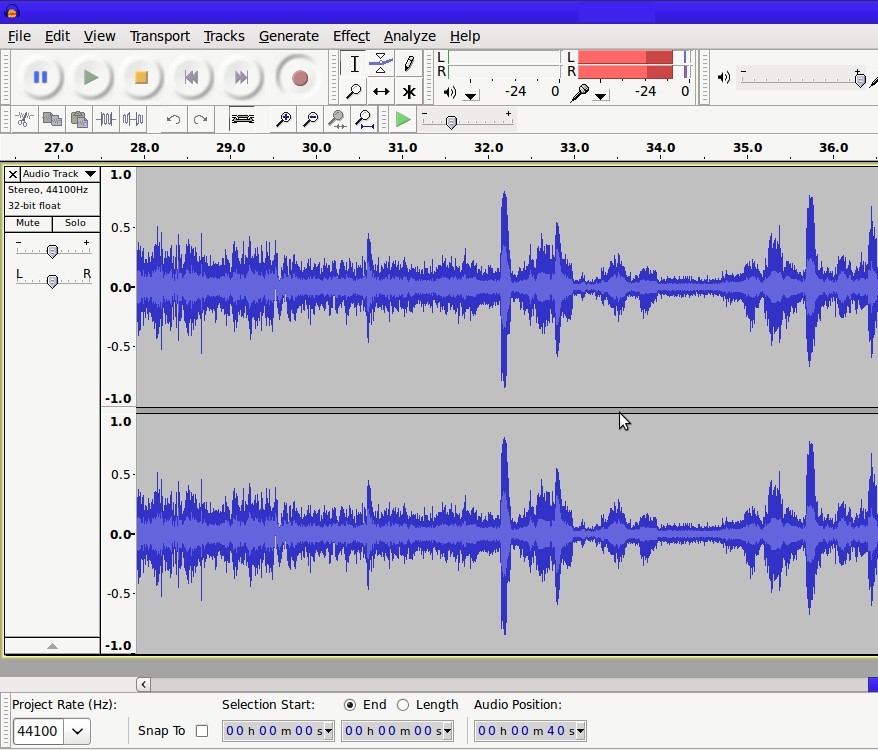The height and width of the screenshot is (750, 878).
Task: Undo the last action
Action: (x=173, y=119)
